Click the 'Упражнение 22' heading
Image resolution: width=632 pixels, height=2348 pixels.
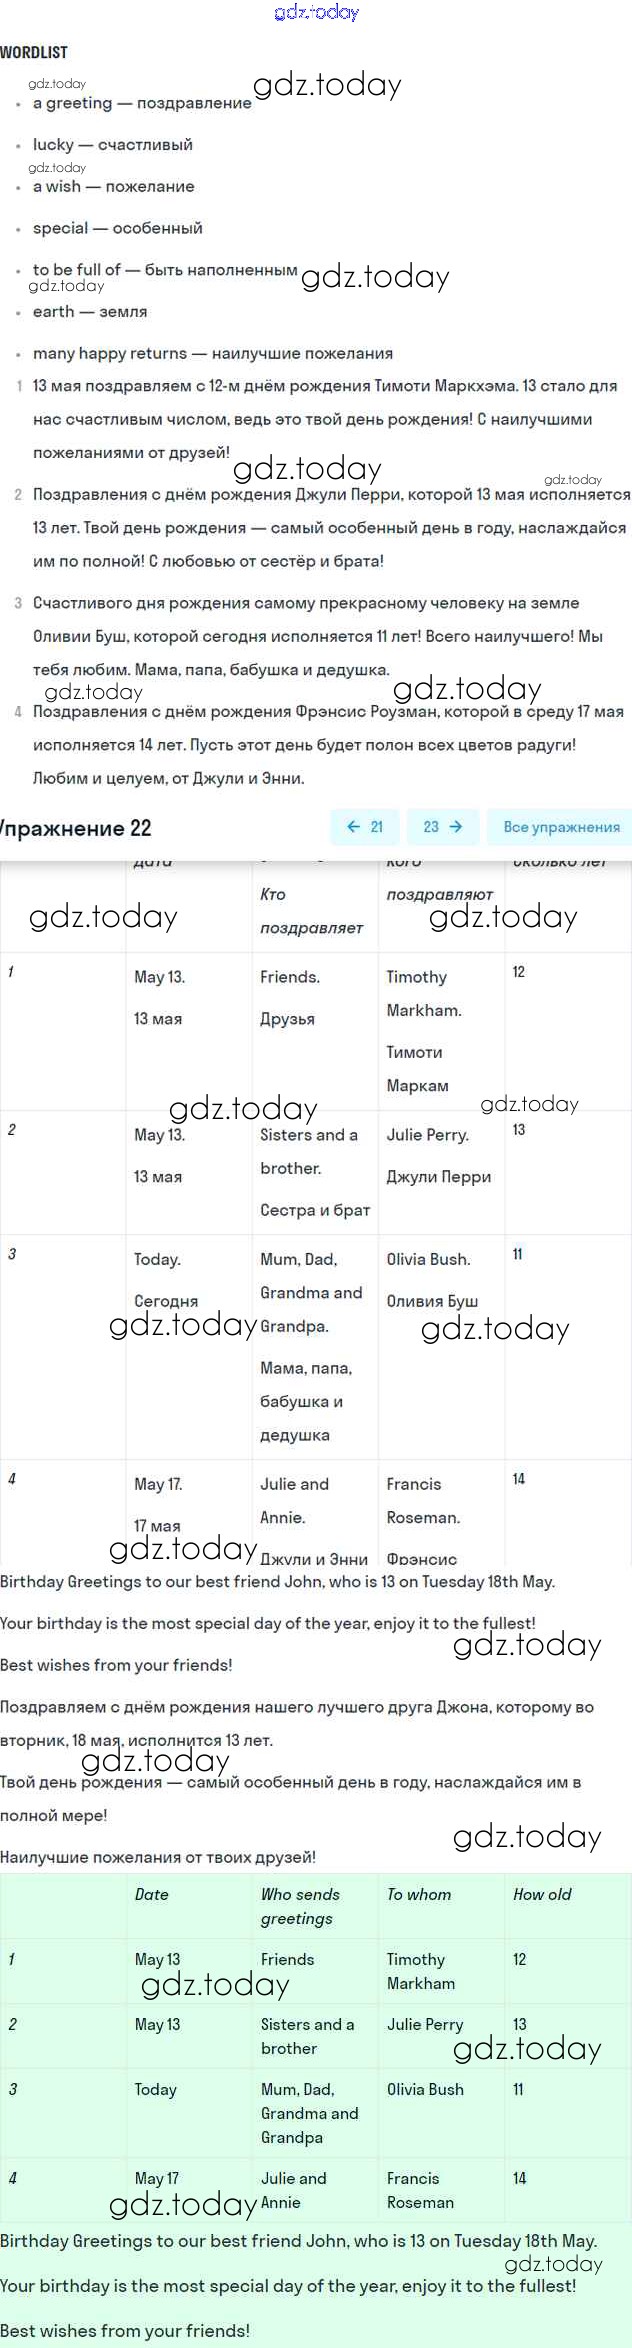[x=76, y=828]
